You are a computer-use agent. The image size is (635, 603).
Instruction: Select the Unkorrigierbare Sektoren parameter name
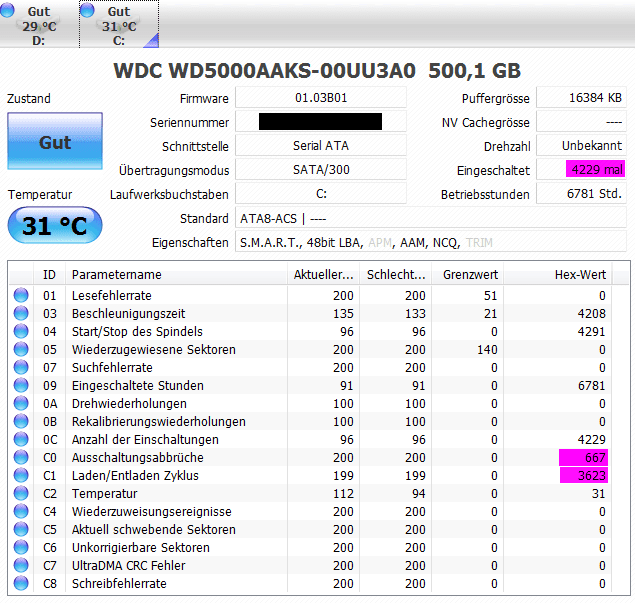(x=141, y=548)
